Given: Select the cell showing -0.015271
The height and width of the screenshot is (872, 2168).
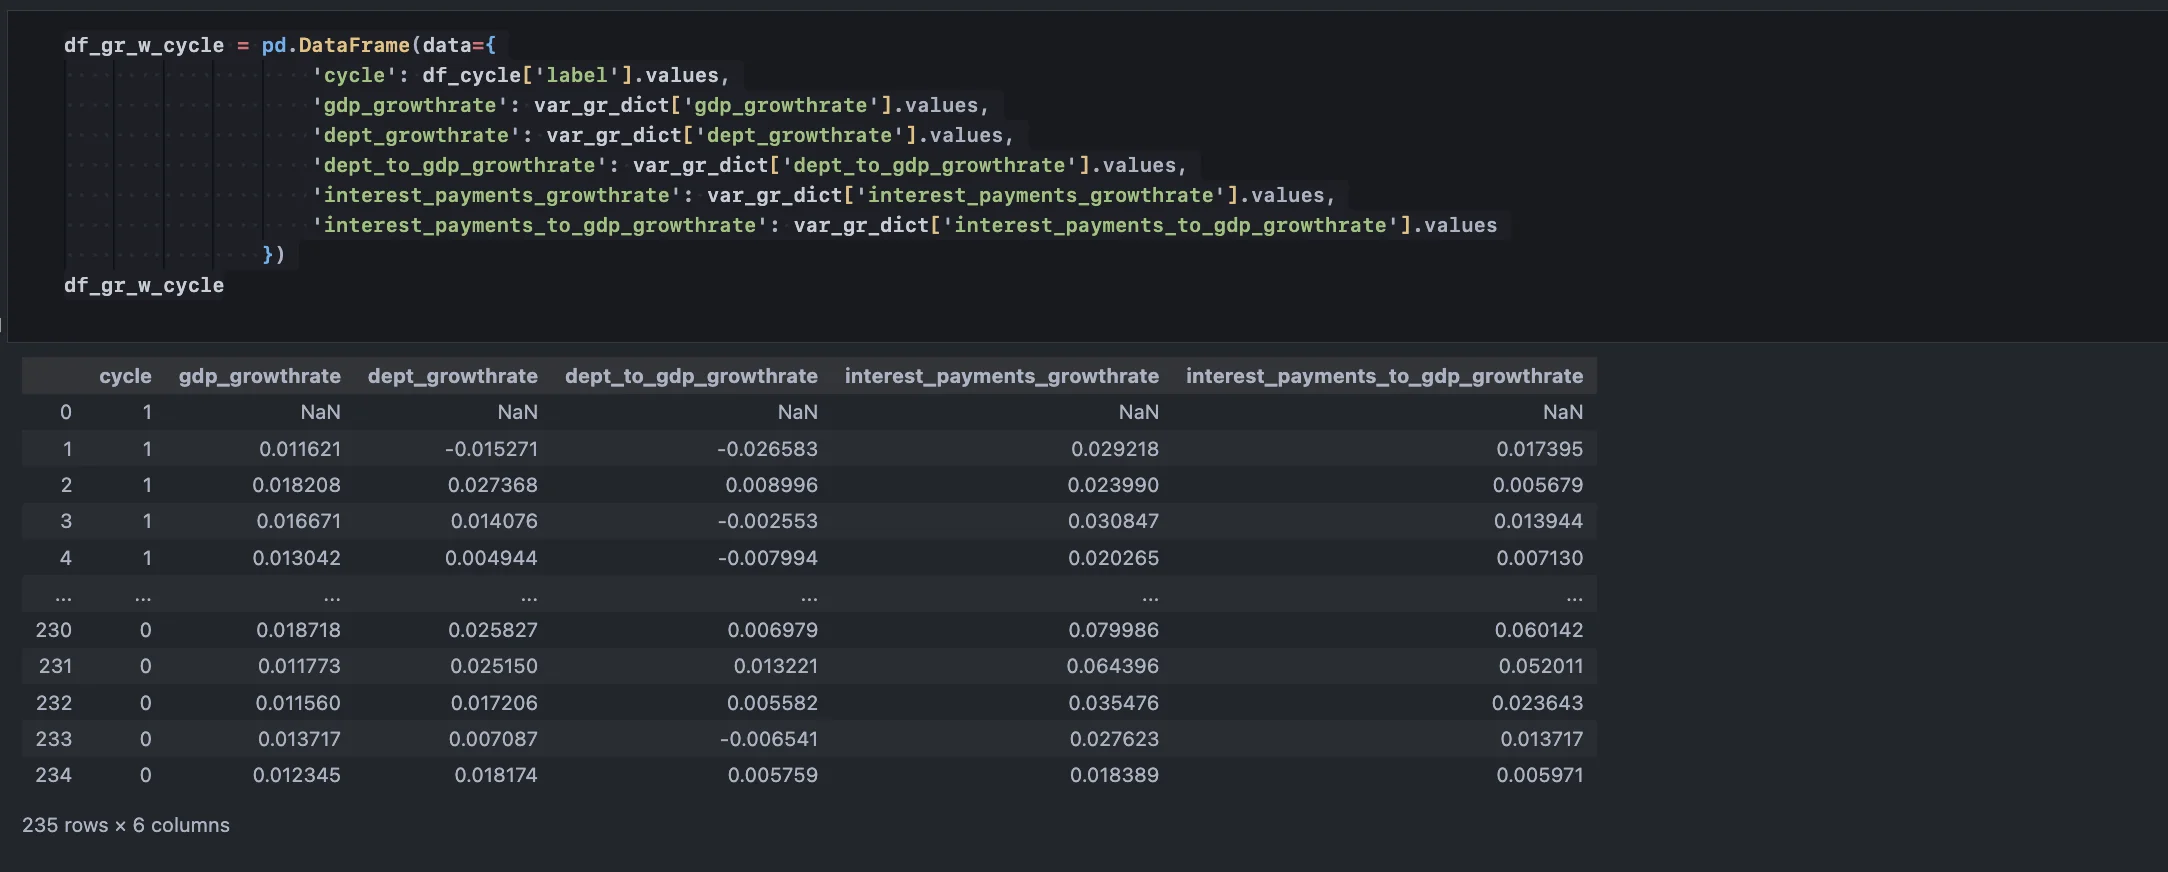Looking at the screenshot, I should 491,449.
